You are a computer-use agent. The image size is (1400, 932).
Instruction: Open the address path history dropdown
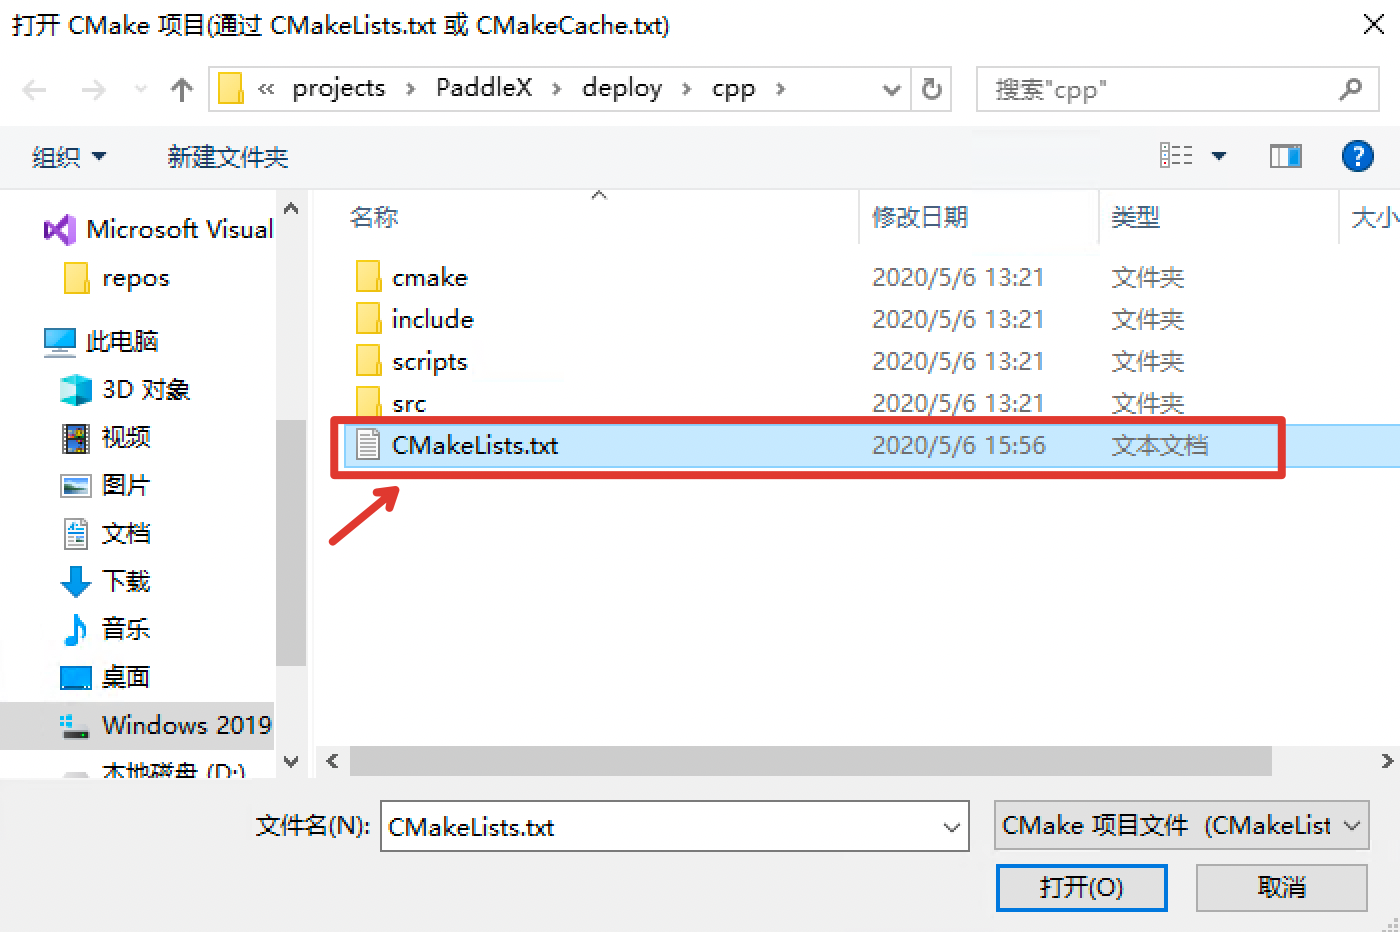(891, 90)
